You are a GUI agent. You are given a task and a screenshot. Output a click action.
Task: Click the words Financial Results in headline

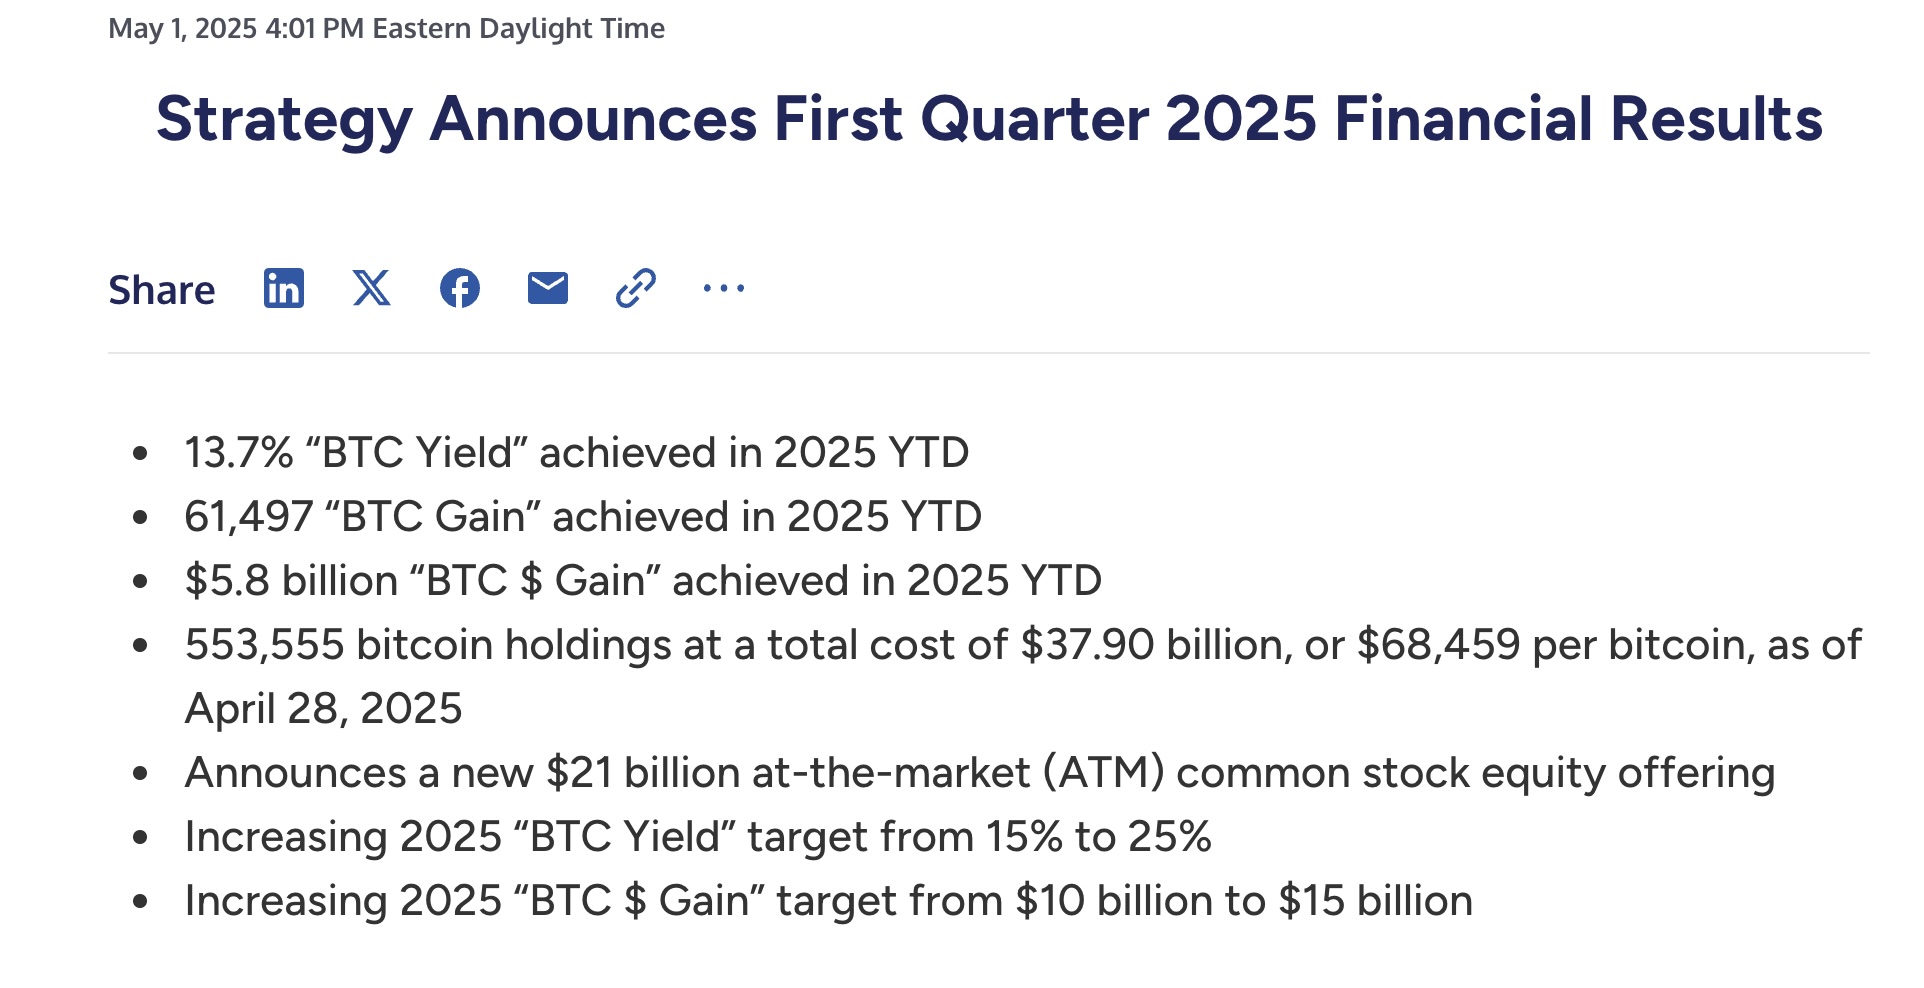coord(1578,119)
